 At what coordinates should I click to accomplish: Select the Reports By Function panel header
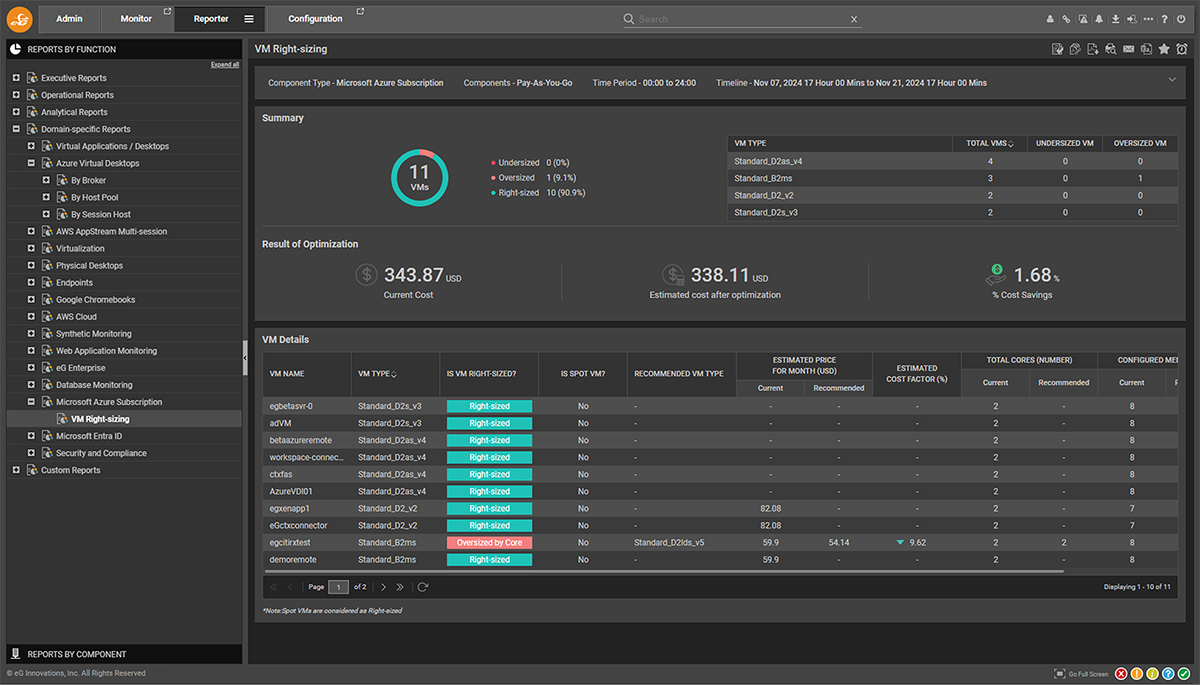click(x=124, y=49)
